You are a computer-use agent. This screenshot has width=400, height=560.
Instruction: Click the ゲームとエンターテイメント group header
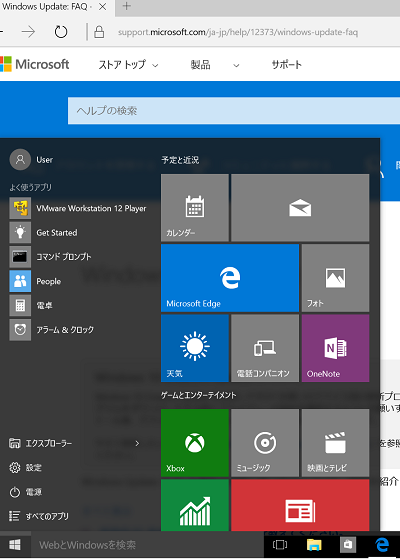199,395
